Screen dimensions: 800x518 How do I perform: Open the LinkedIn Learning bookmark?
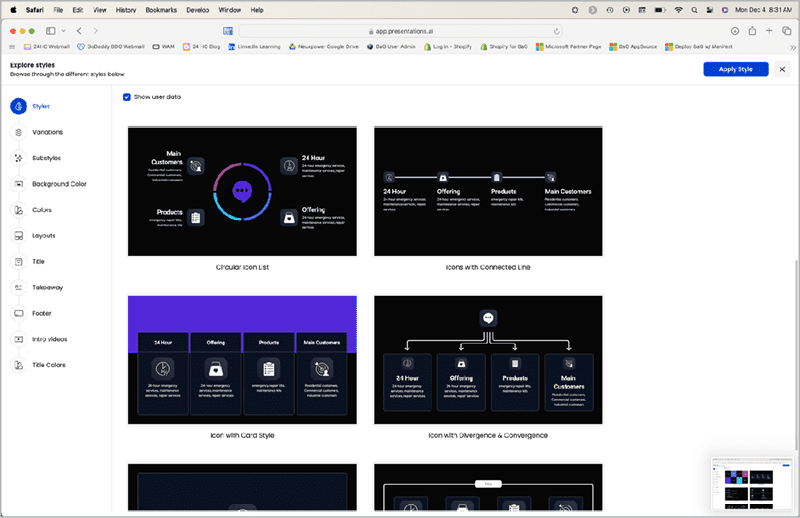(x=254, y=46)
